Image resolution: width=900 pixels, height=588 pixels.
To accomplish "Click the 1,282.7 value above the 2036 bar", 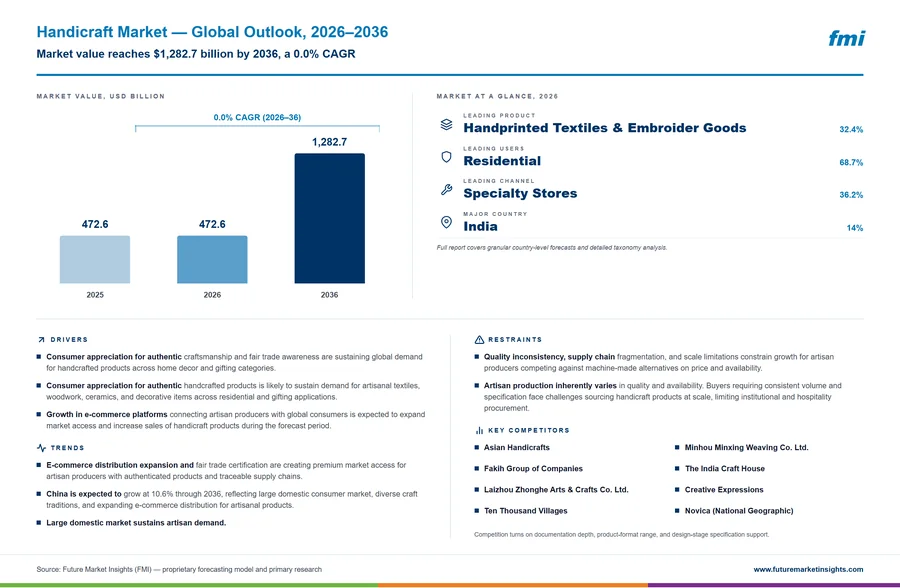I will pos(329,142).
